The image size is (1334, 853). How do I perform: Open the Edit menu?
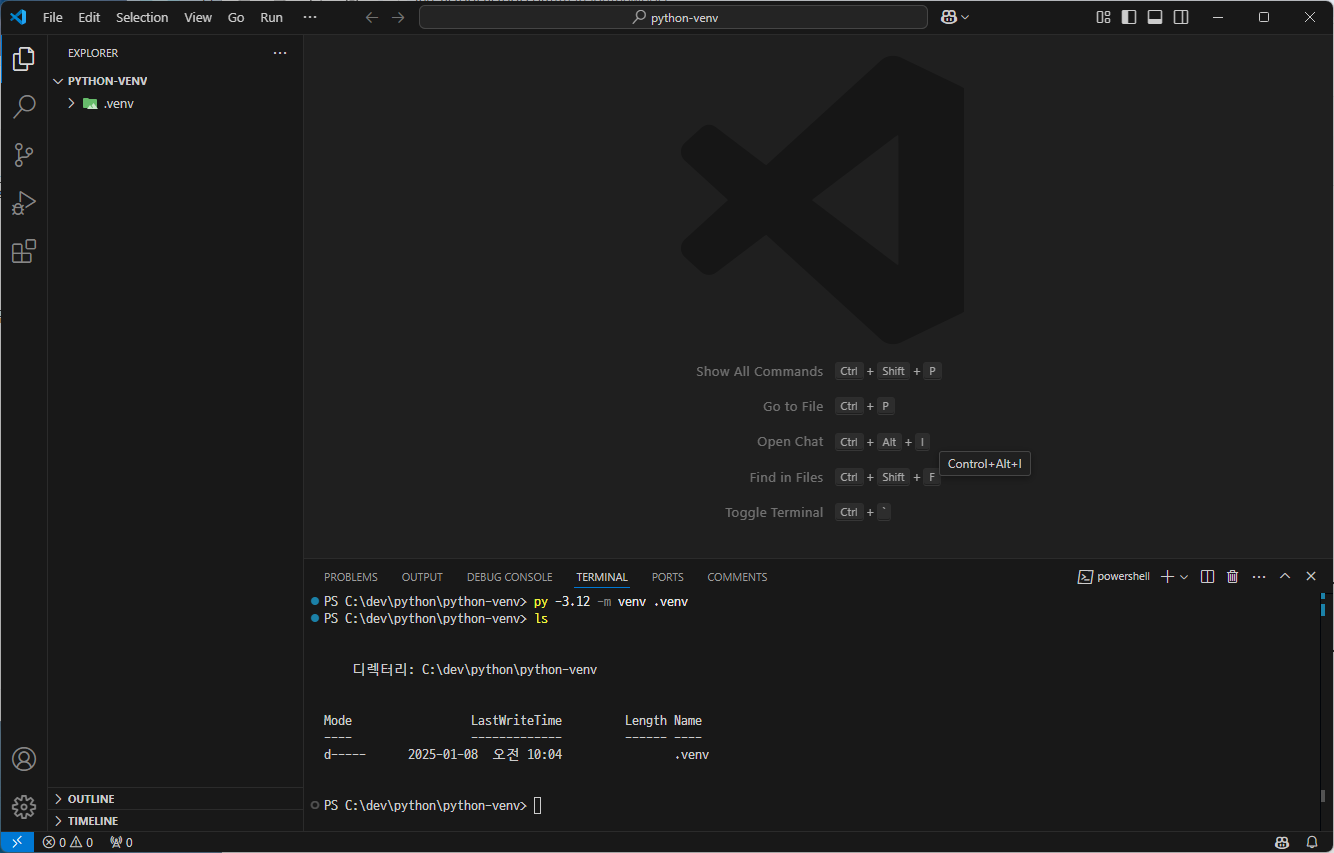click(89, 17)
